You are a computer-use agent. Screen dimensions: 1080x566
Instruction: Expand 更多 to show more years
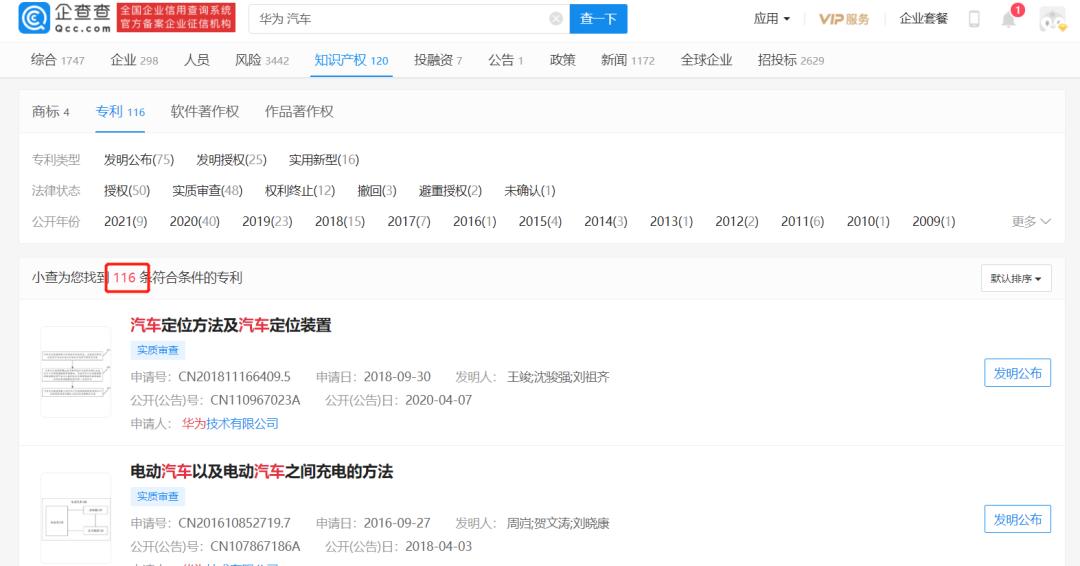pyautogui.click(x=1031, y=221)
